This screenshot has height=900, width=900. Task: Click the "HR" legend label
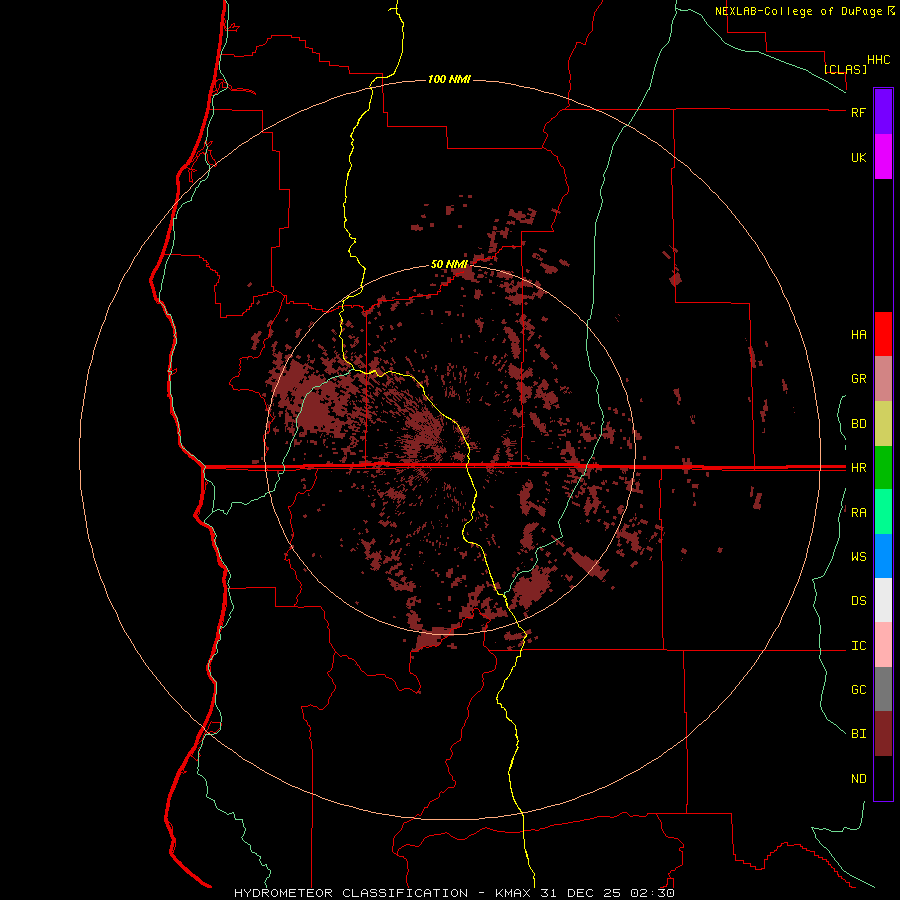pyautogui.click(x=858, y=468)
